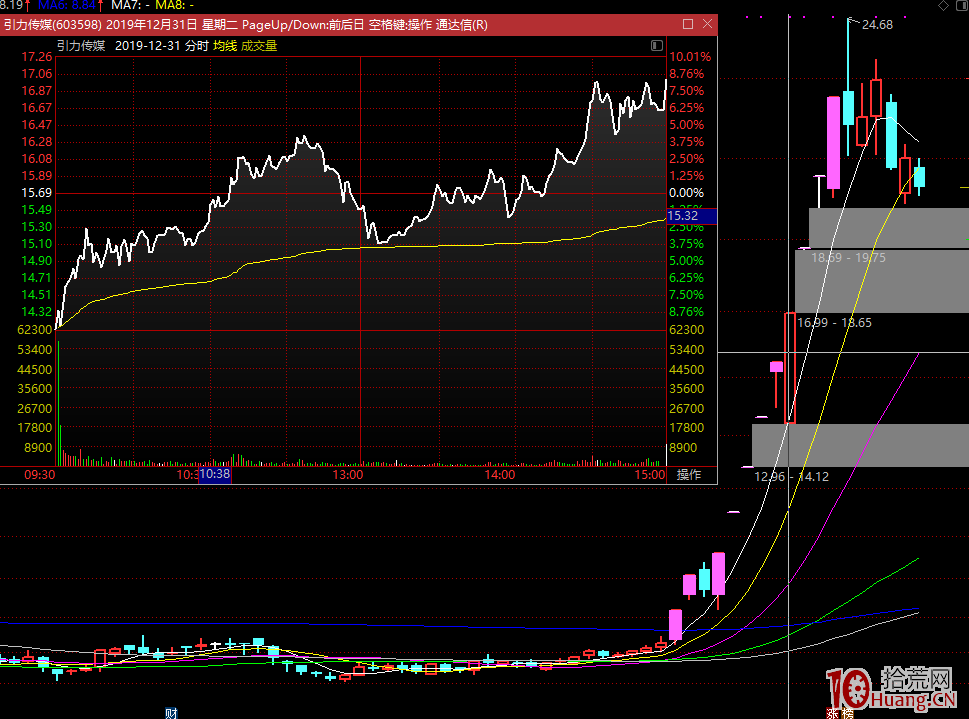The image size is (969, 719).
Task: Click the 引力传媒 stock name in header
Action: tap(81, 46)
